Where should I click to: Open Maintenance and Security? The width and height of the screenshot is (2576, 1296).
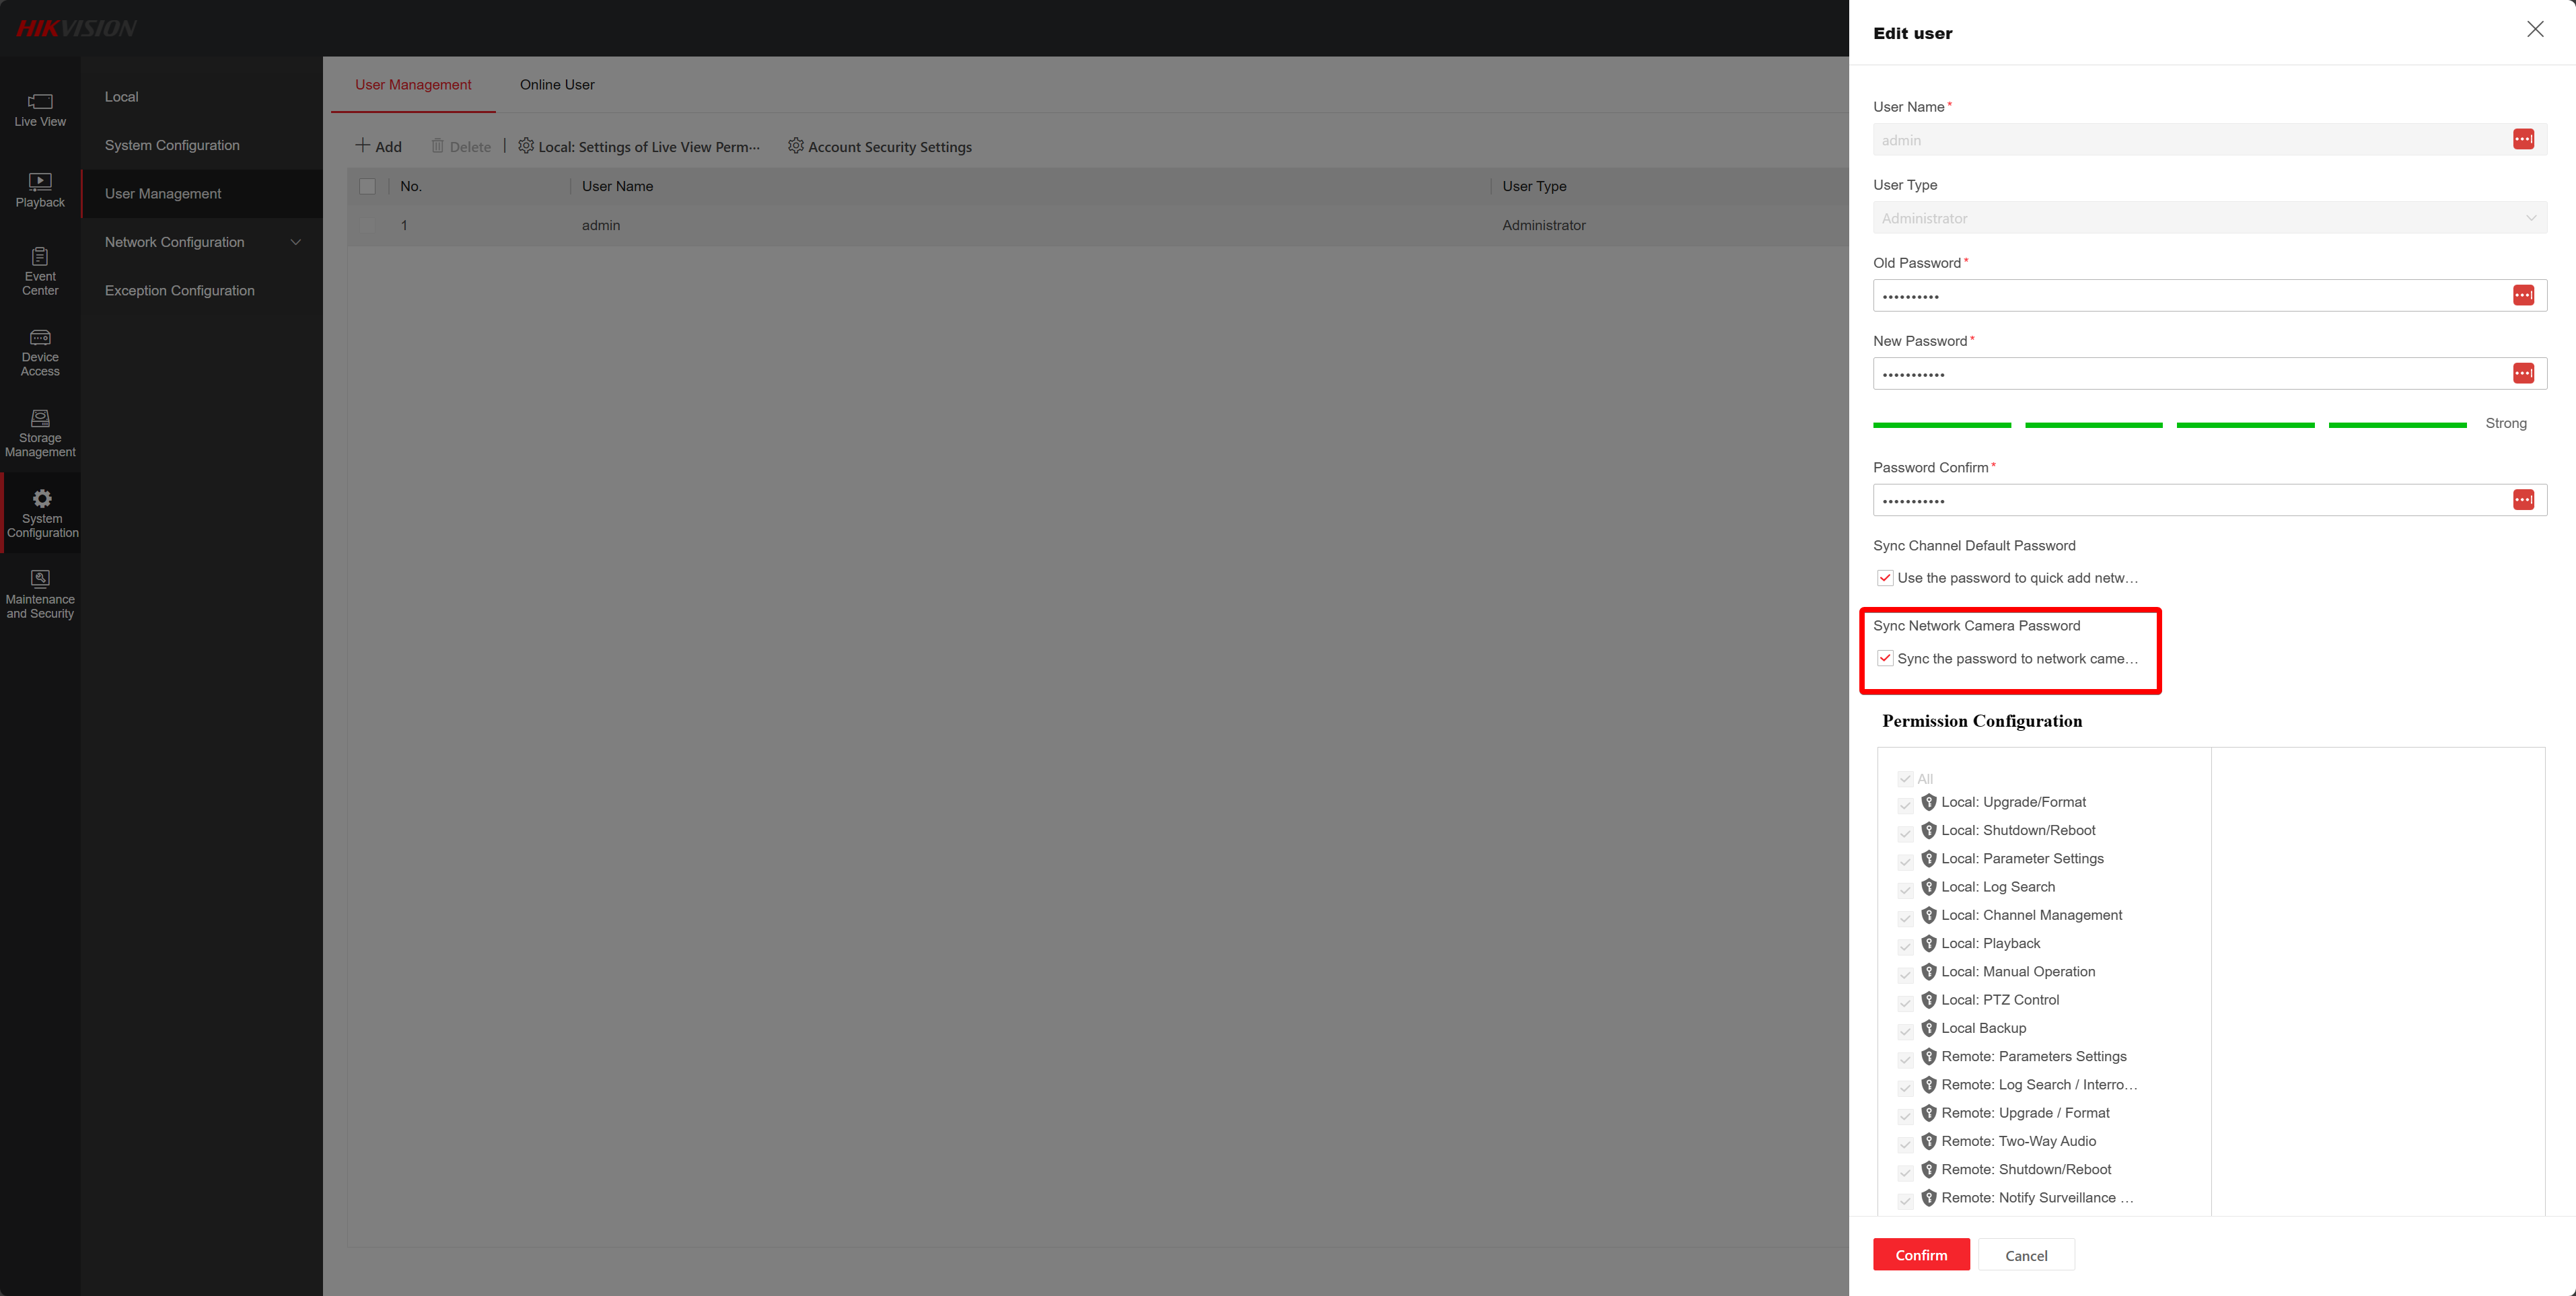(x=40, y=592)
